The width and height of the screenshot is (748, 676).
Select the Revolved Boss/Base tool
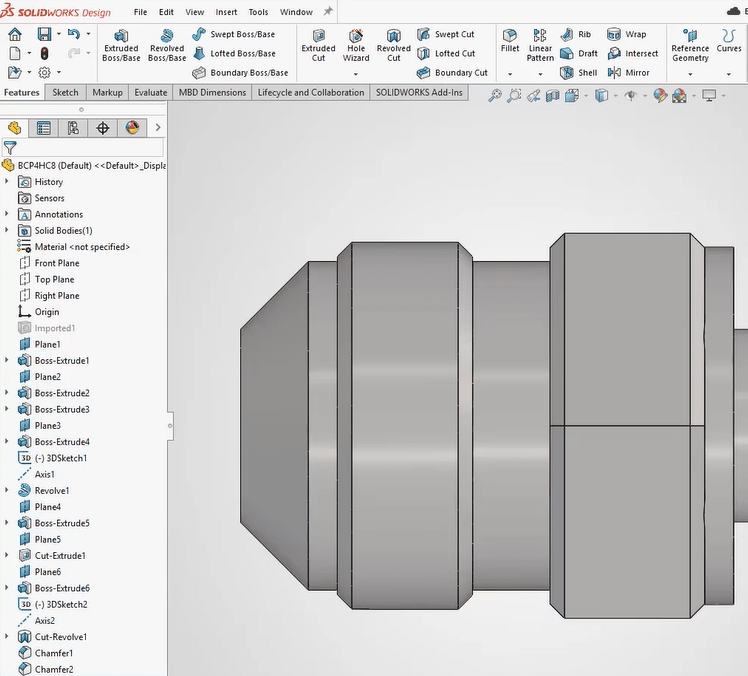(x=167, y=46)
